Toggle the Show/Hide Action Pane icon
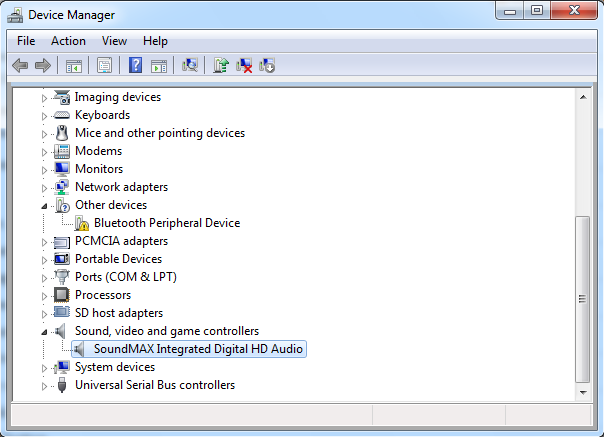The height and width of the screenshot is (437, 604). [x=159, y=66]
